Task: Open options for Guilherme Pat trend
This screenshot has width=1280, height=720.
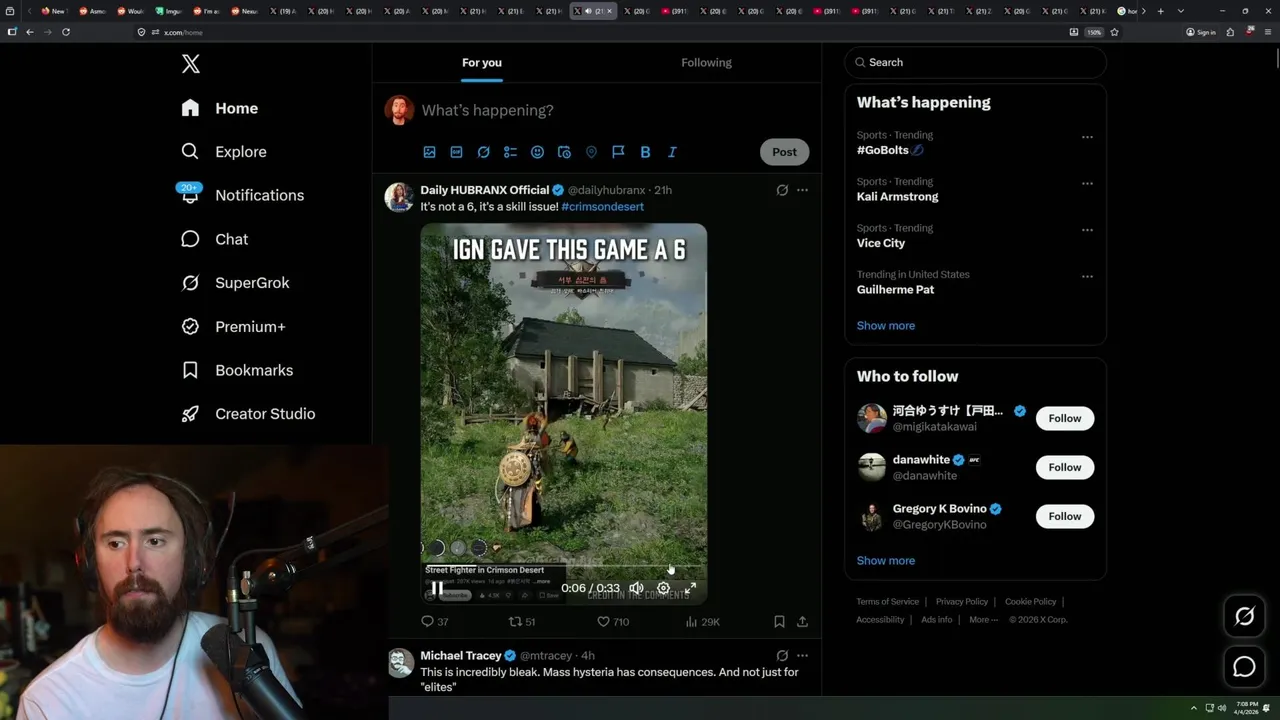Action: (1087, 277)
